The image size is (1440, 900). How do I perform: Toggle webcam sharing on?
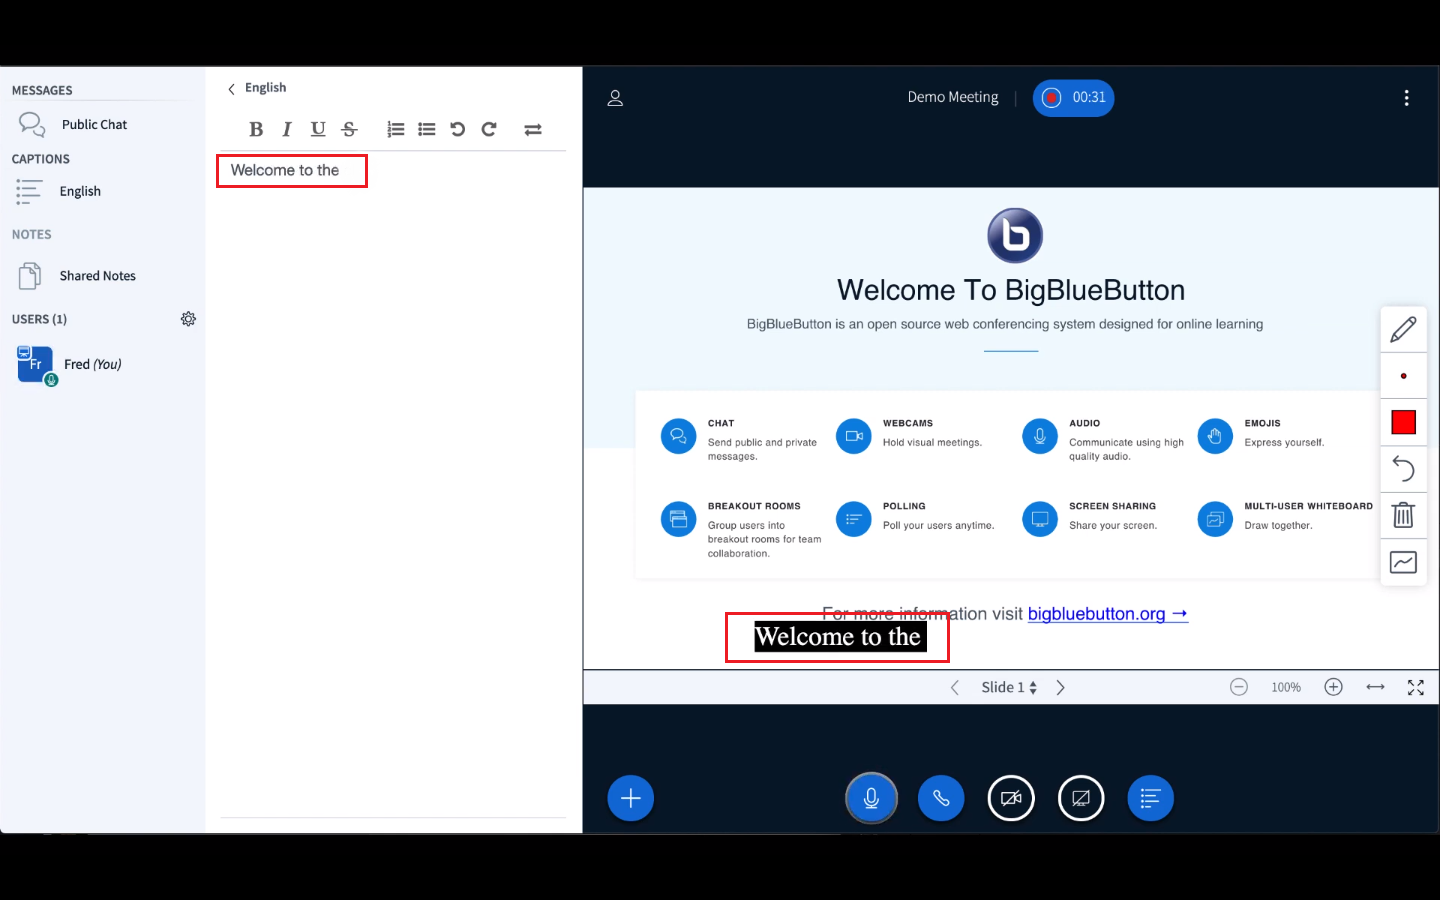pyautogui.click(x=1011, y=798)
